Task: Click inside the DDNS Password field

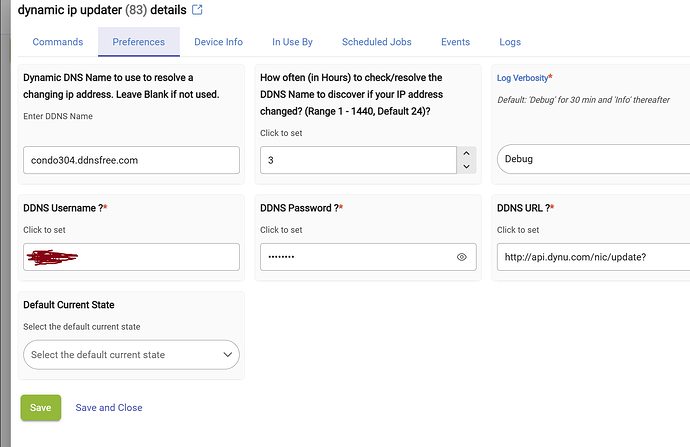Action: point(355,257)
